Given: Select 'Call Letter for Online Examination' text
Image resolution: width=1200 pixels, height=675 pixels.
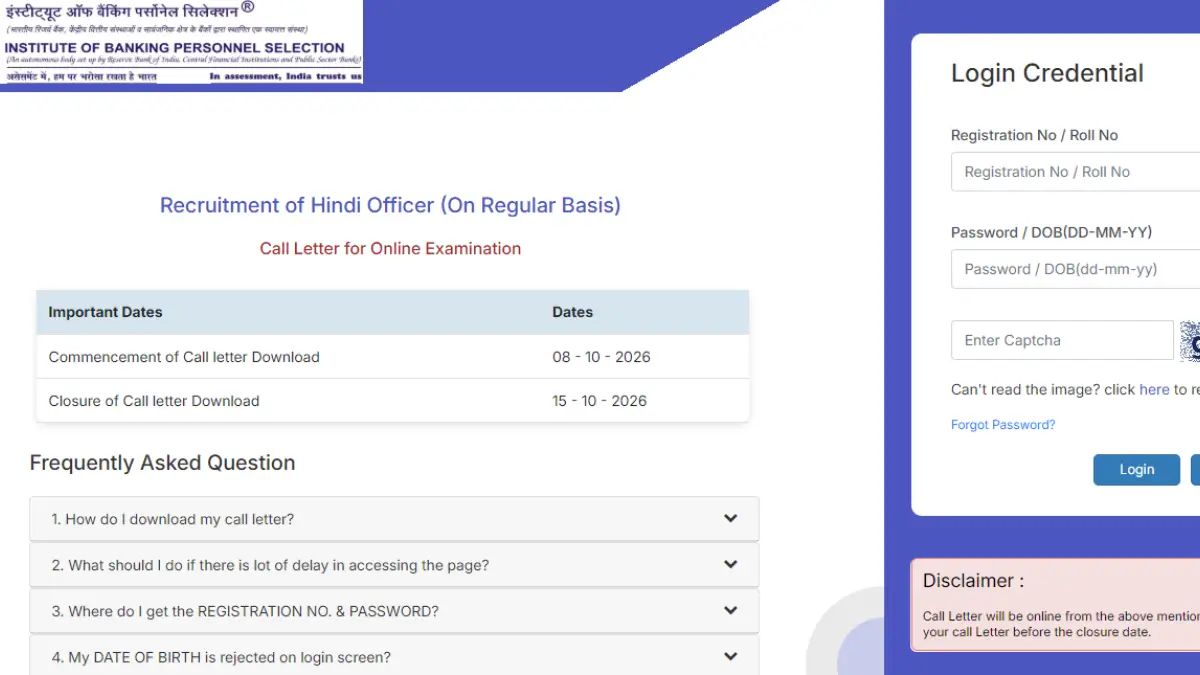Looking at the screenshot, I should tap(390, 248).
